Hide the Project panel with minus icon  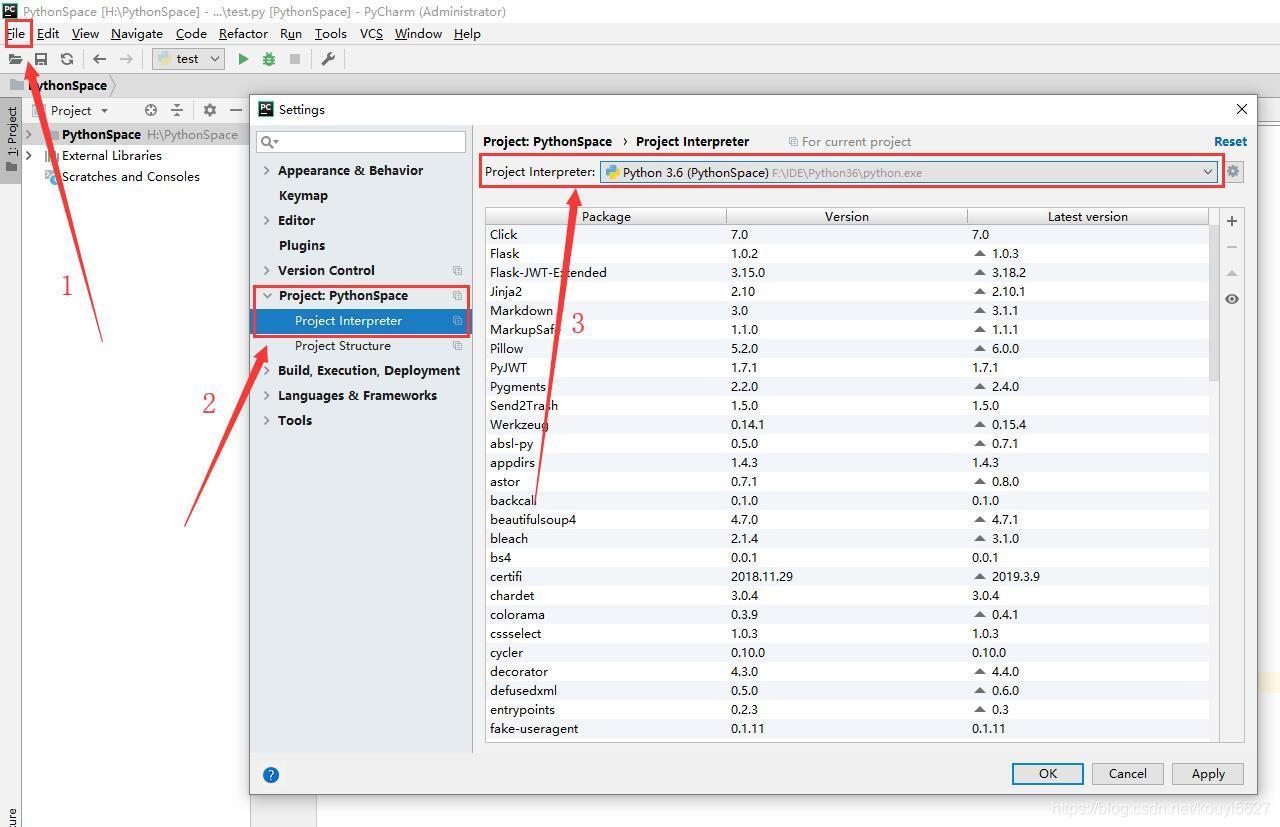pos(236,110)
